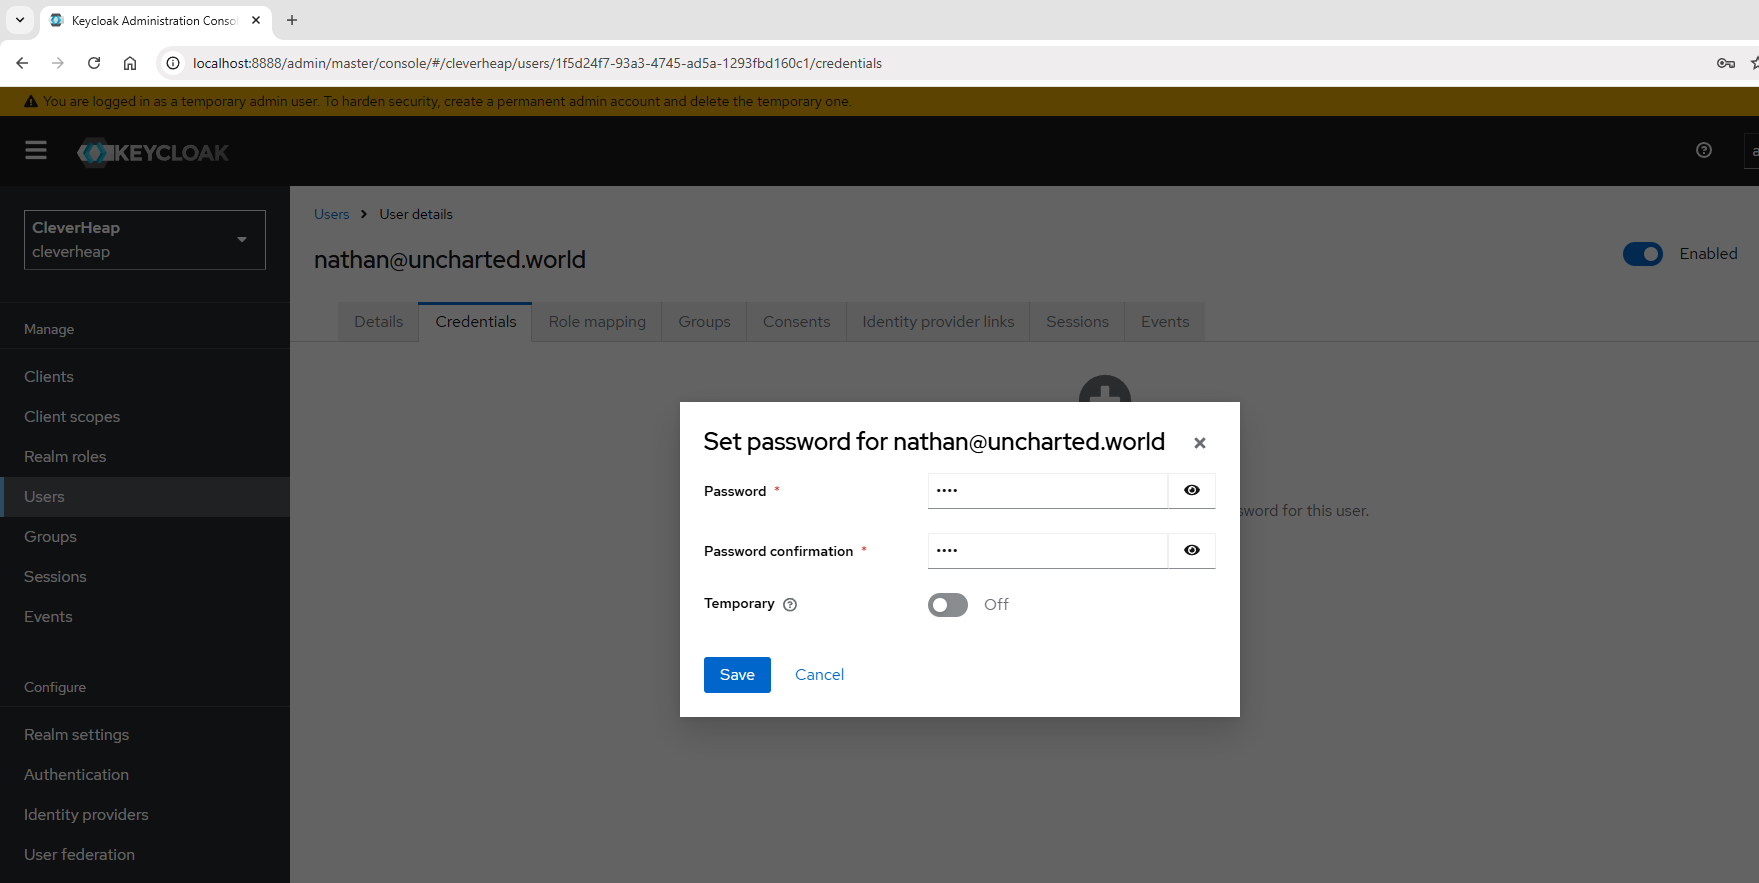Image resolution: width=1759 pixels, height=883 pixels.
Task: Click the browser forward arrow
Action: [x=58, y=63]
